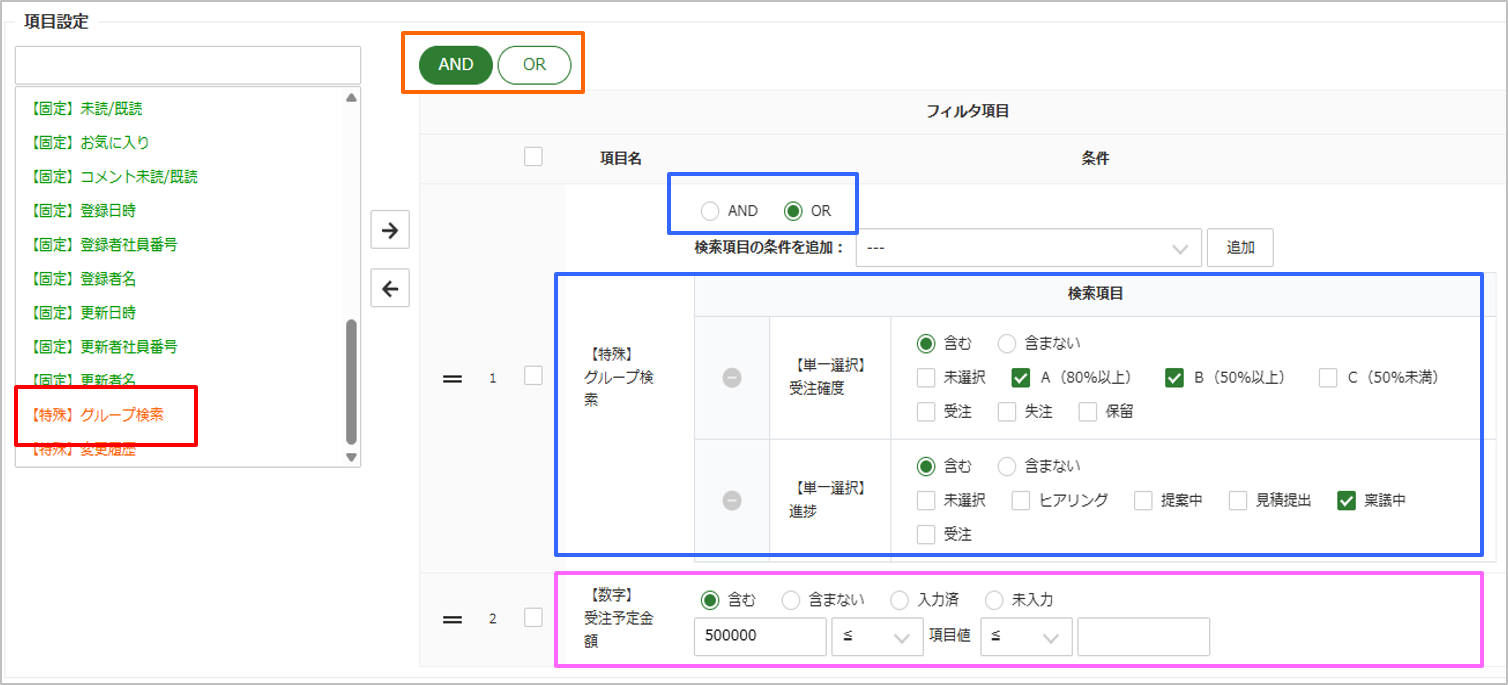The image size is (1508, 685).
Task: Select 【特殊】変更履歴 in list
Action: pyautogui.click(x=83, y=450)
